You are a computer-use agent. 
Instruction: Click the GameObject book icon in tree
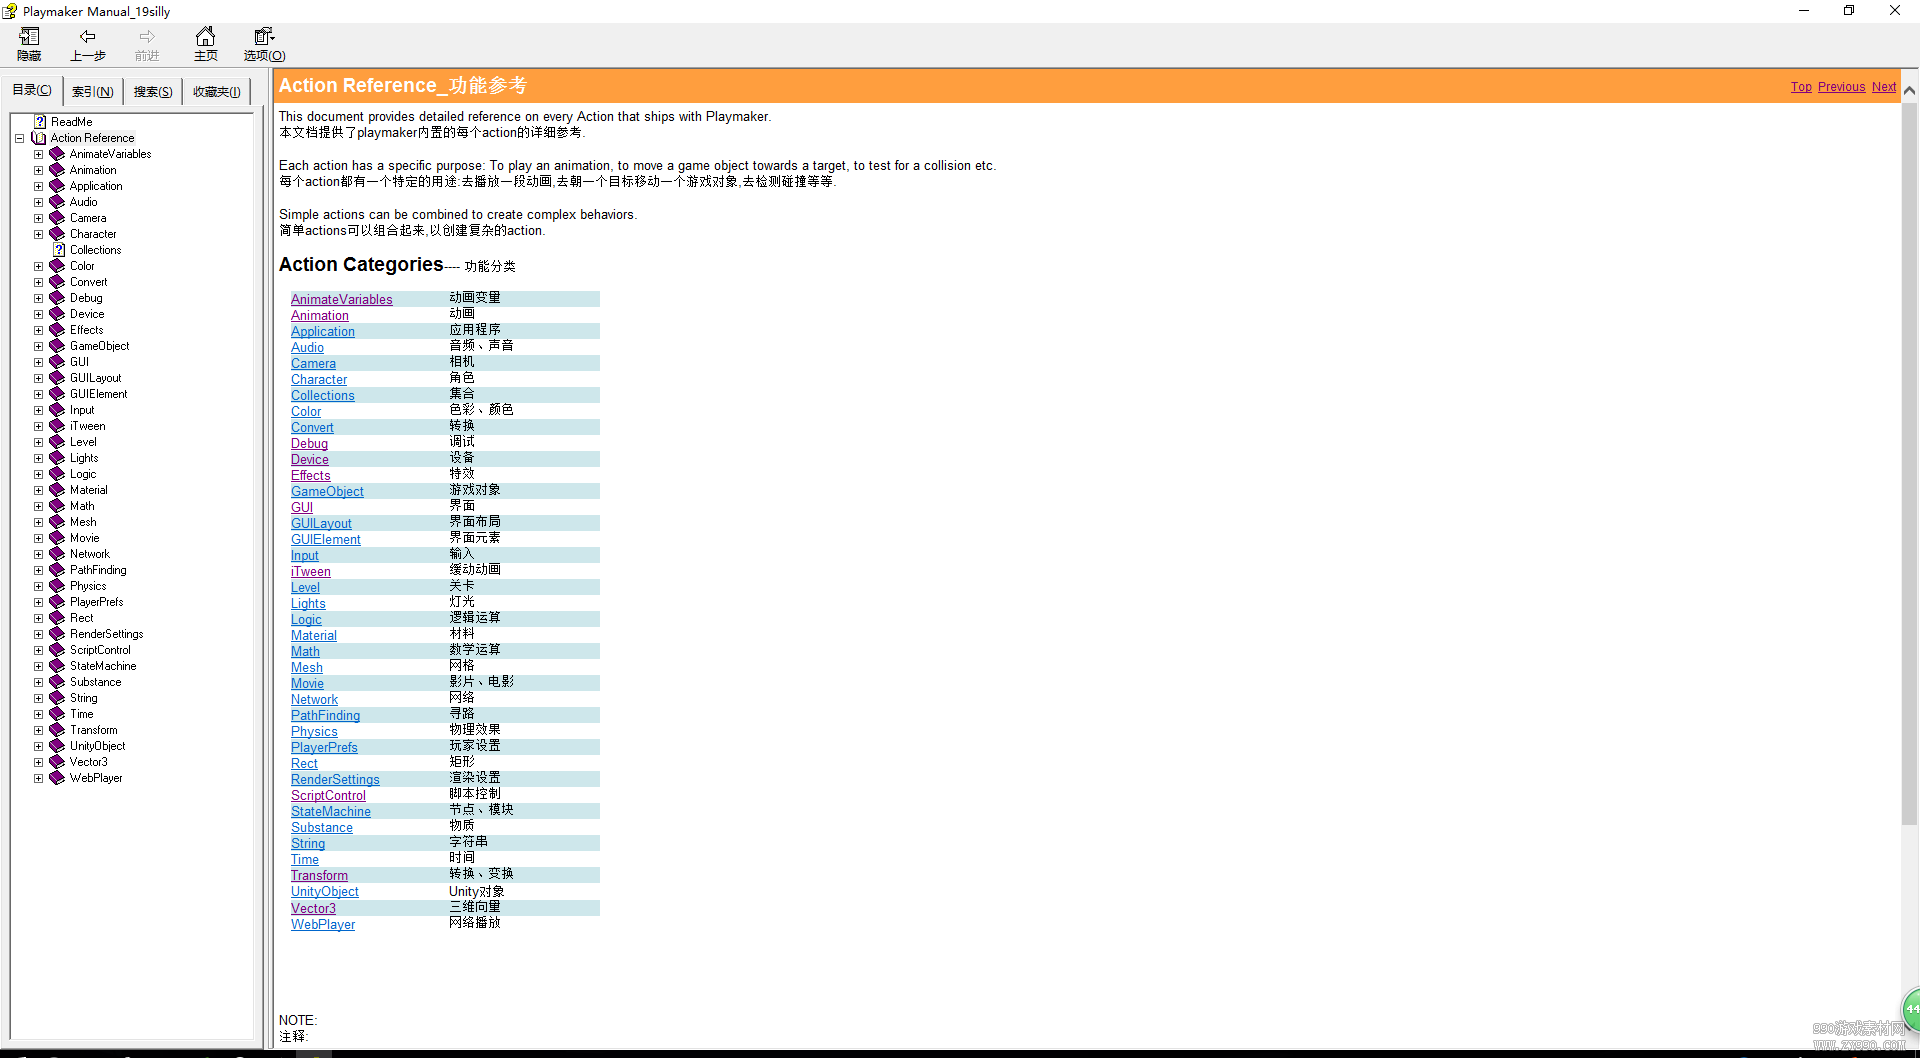click(57, 346)
